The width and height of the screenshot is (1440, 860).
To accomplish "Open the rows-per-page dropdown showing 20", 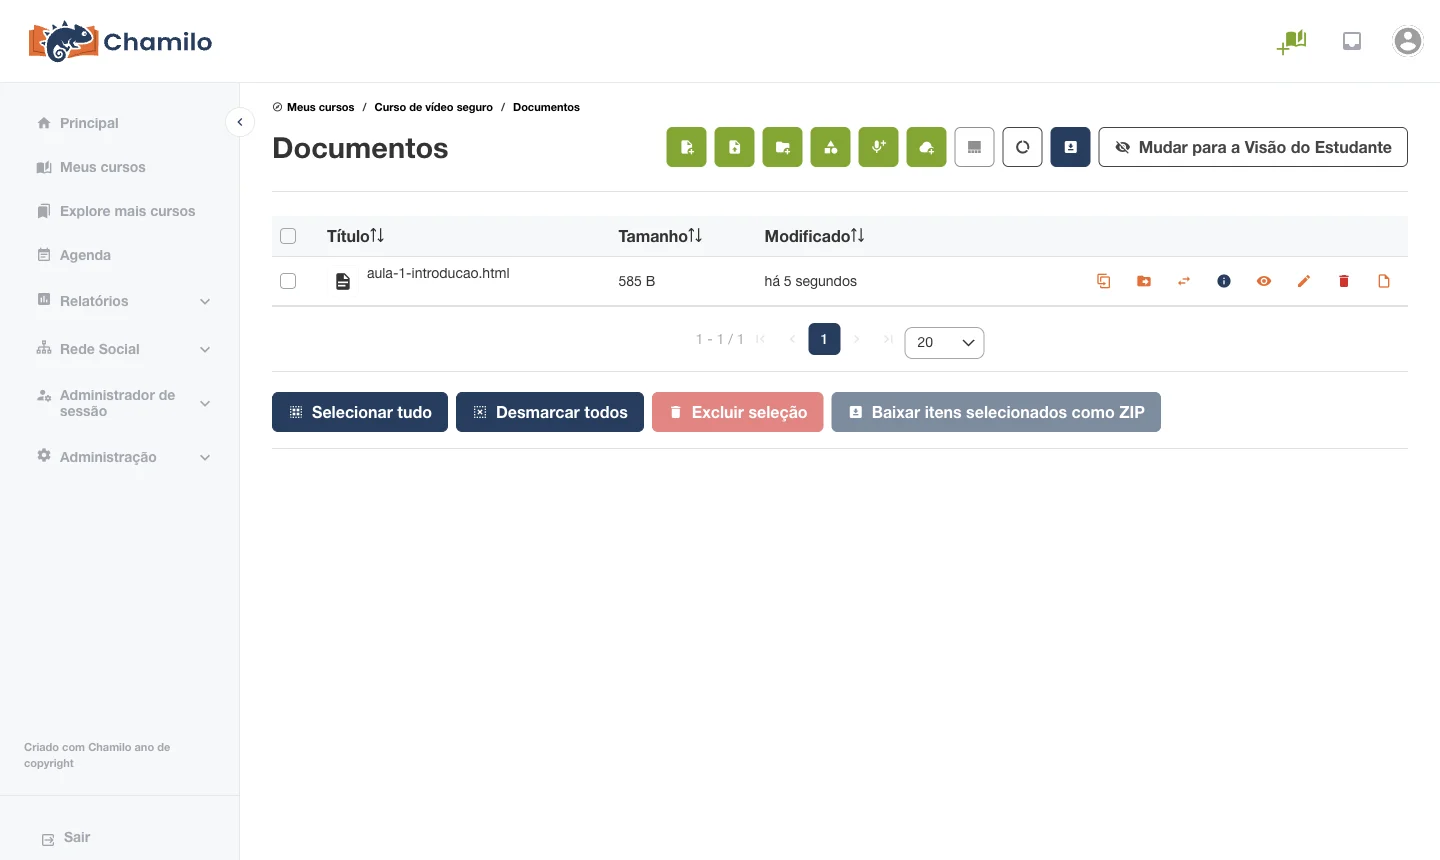I will click(x=944, y=342).
